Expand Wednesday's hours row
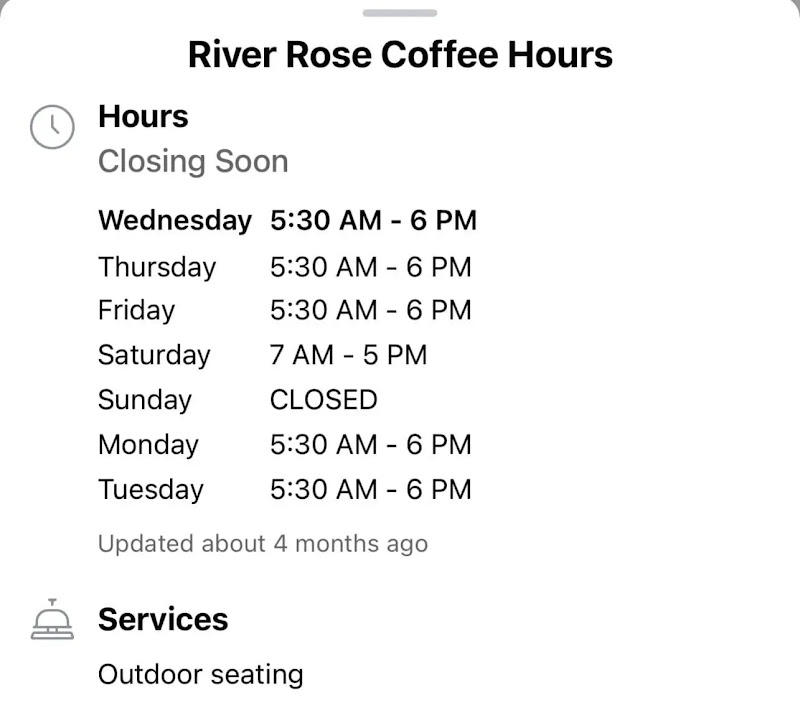Viewport: 800px width, 728px height. tap(287, 220)
